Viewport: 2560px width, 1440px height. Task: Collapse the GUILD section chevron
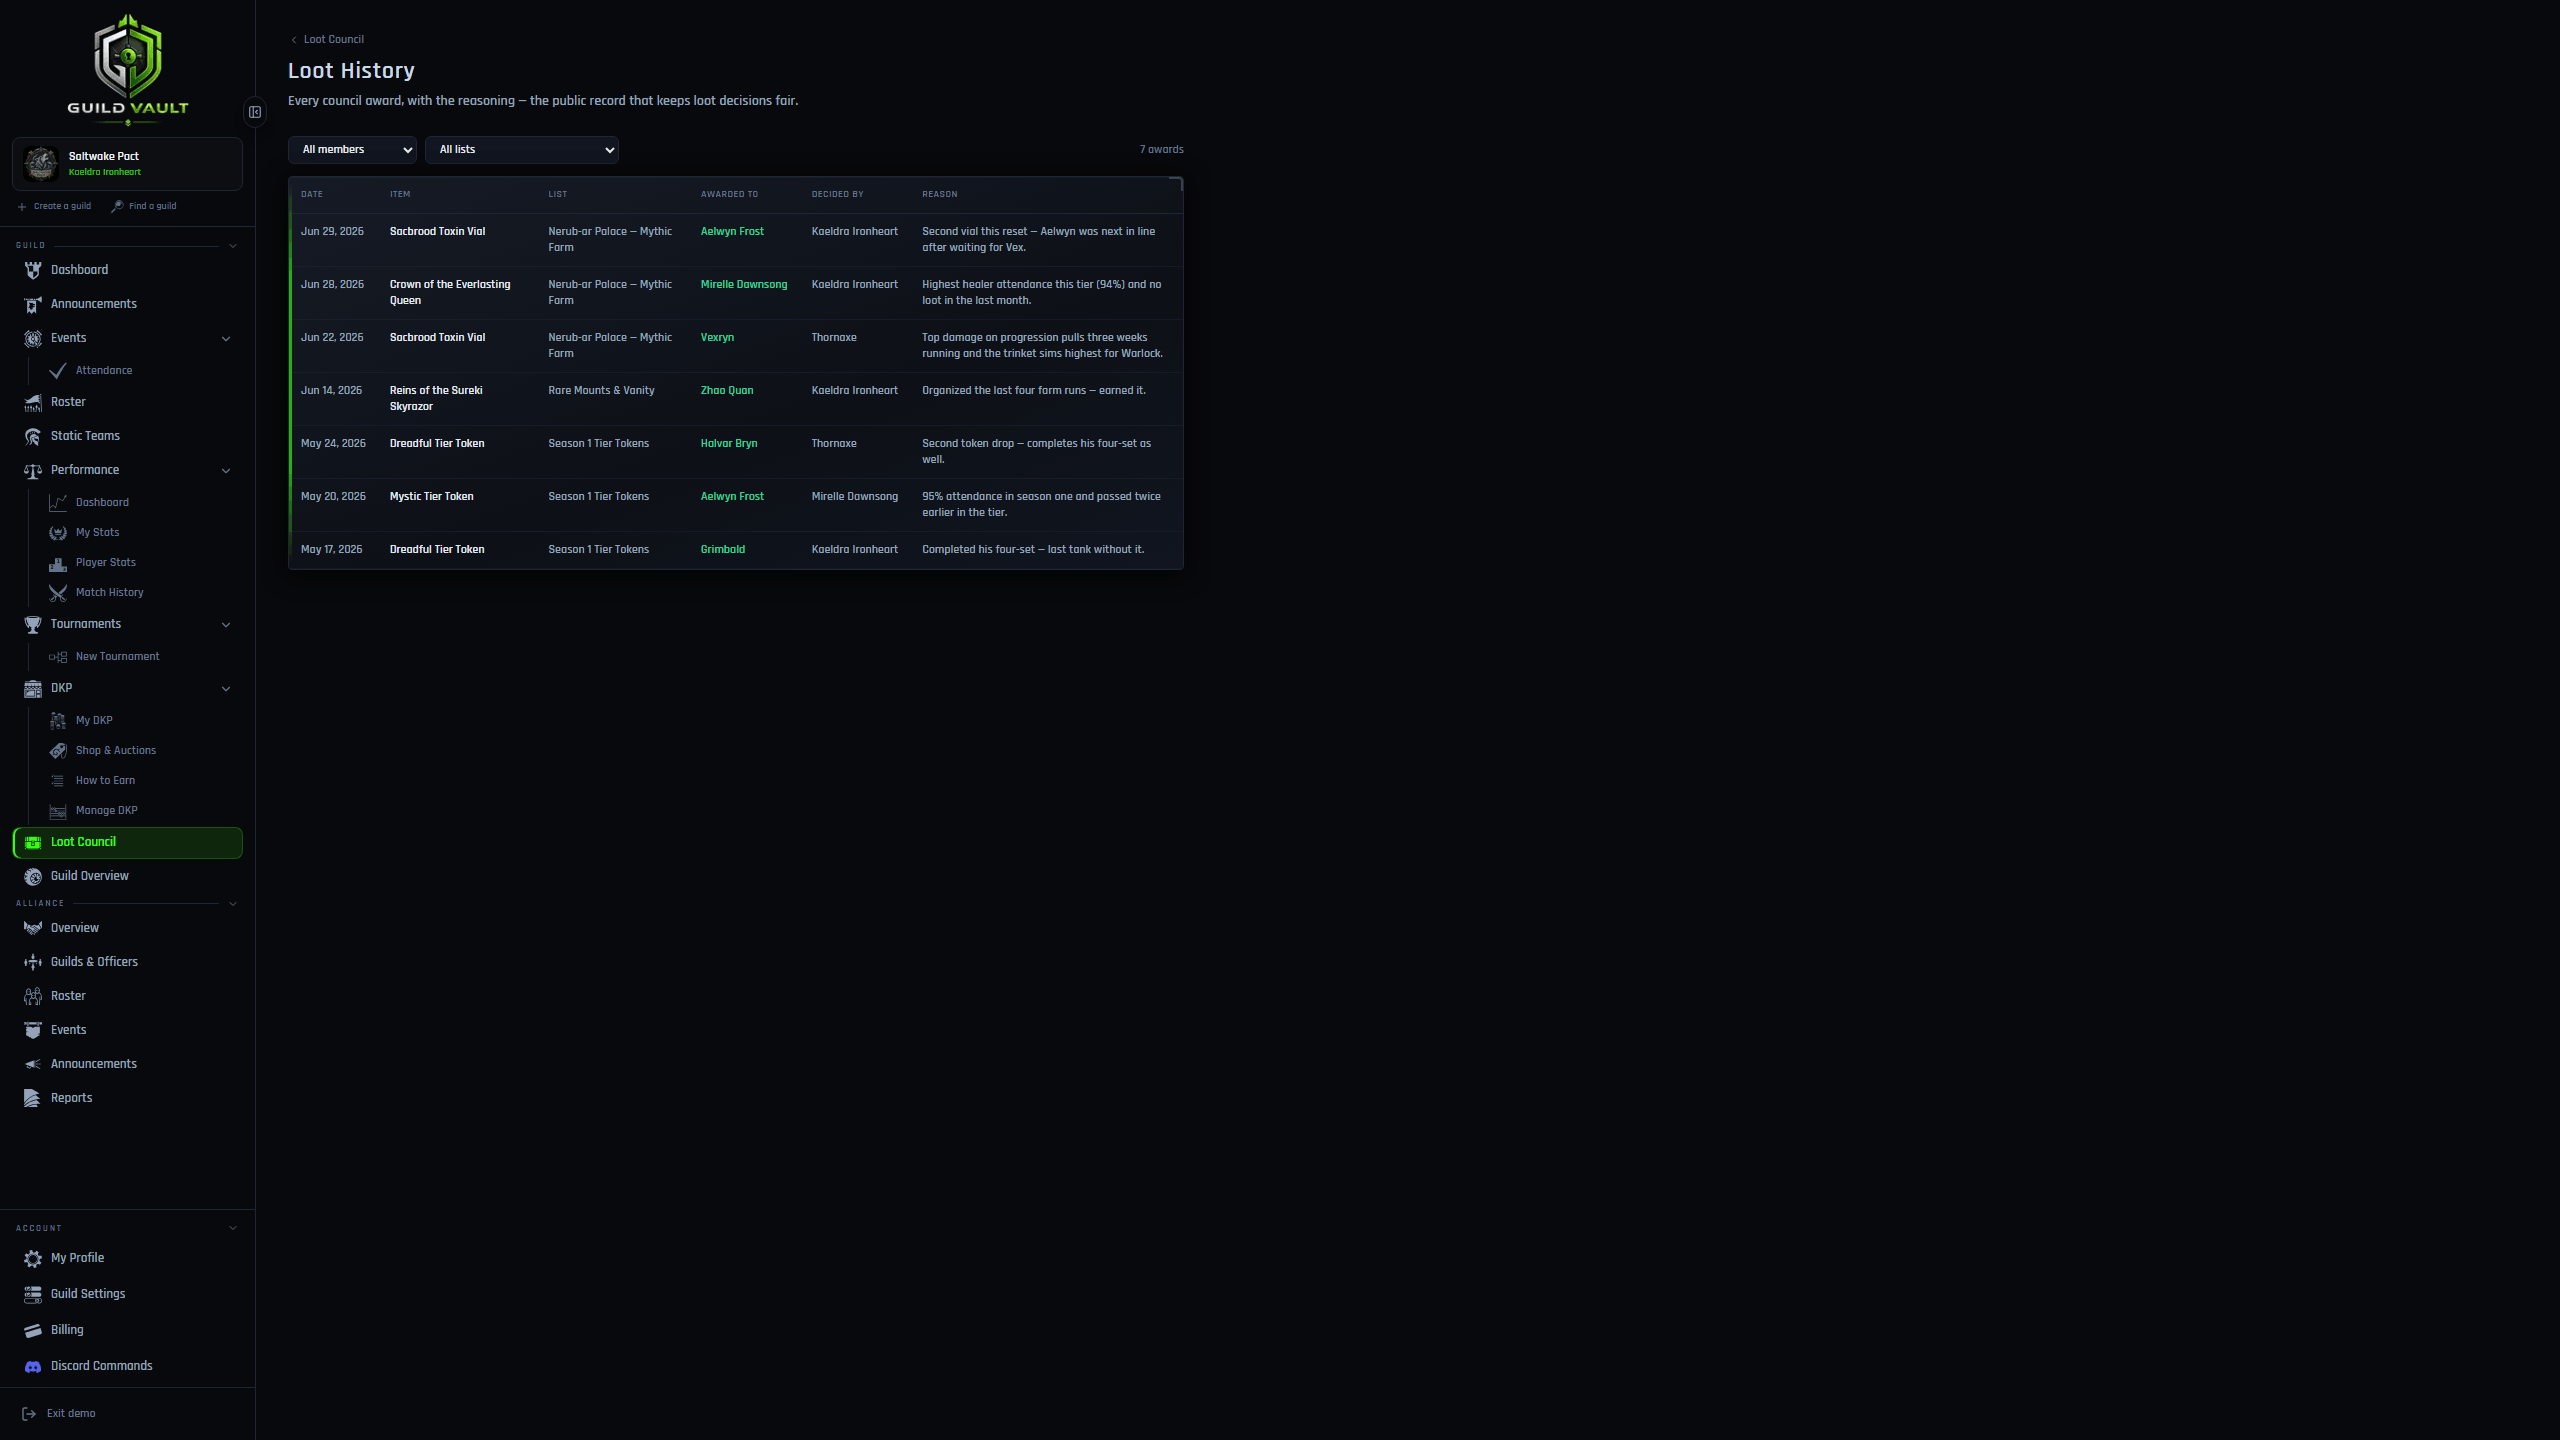point(233,246)
